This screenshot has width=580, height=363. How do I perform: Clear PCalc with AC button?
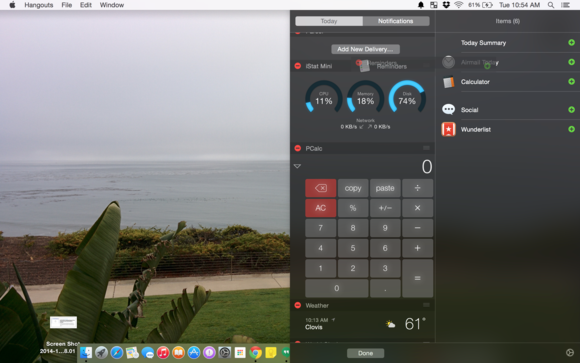321,208
